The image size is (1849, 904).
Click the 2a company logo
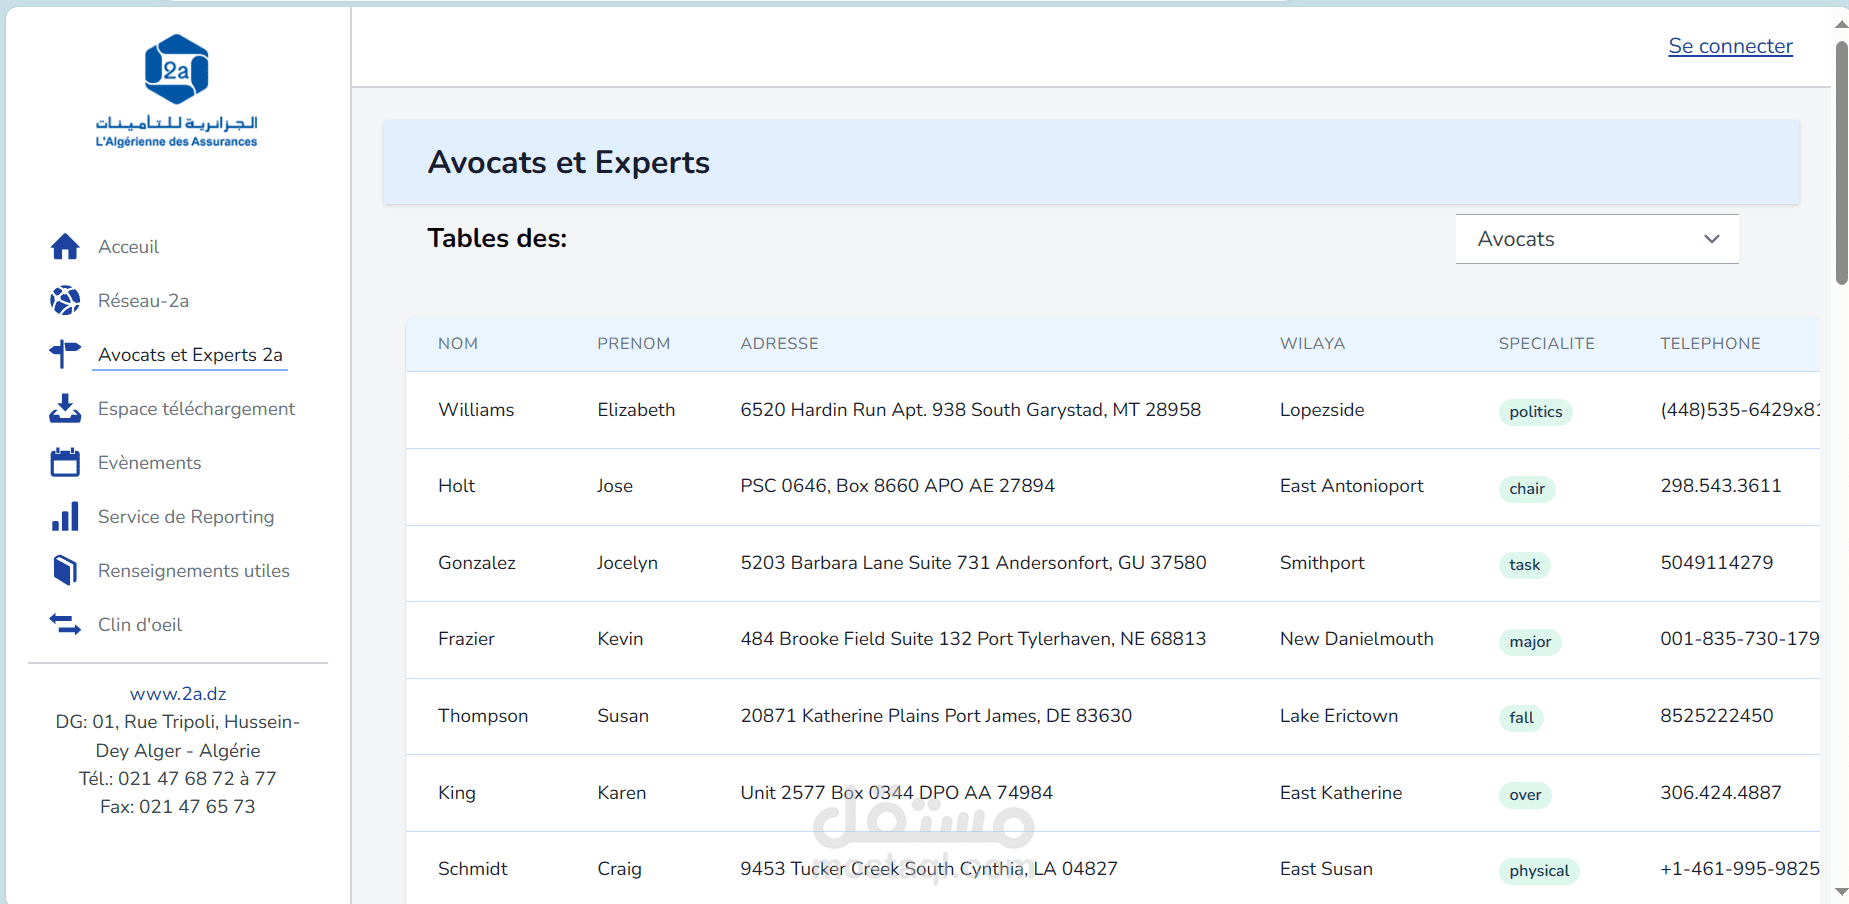pos(176,91)
